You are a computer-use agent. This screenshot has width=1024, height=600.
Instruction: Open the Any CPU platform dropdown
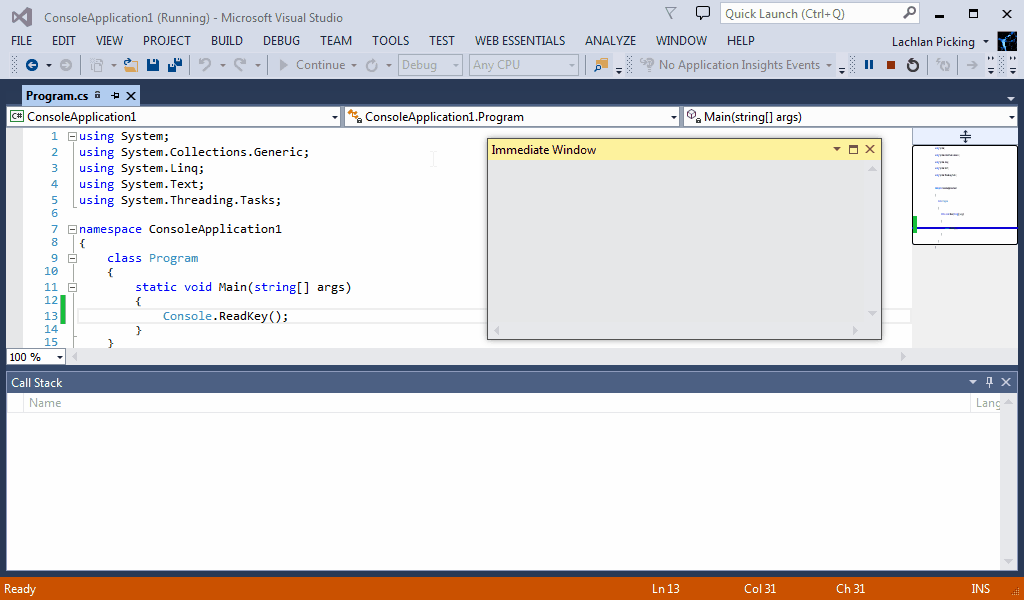click(x=571, y=65)
